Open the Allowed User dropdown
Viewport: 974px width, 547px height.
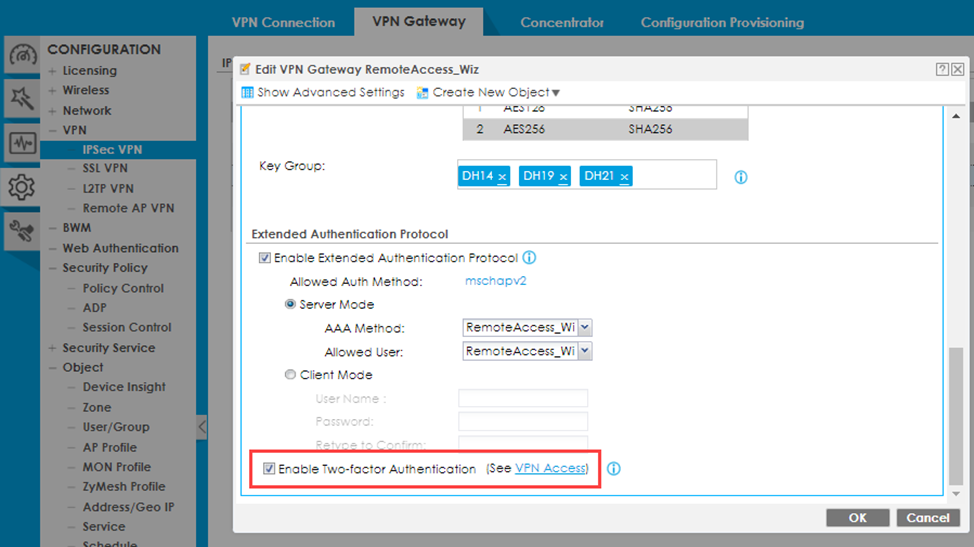tap(585, 351)
